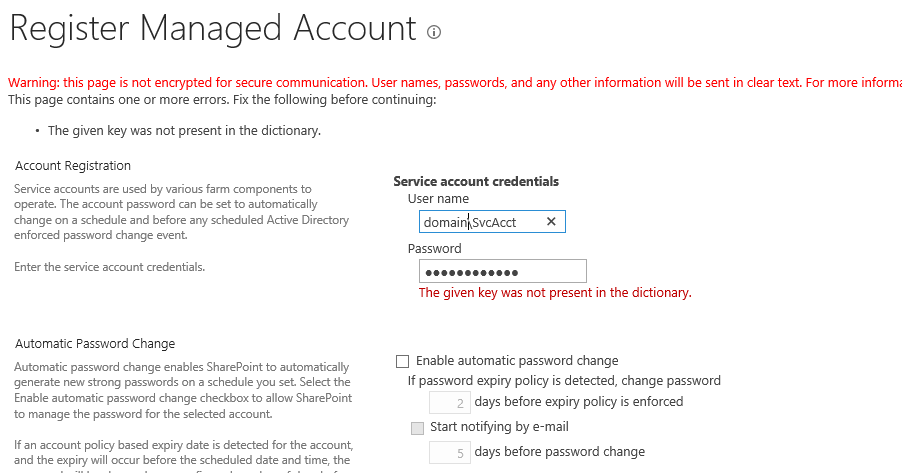
Task: Click the Account Registration section heading
Action: (x=73, y=165)
